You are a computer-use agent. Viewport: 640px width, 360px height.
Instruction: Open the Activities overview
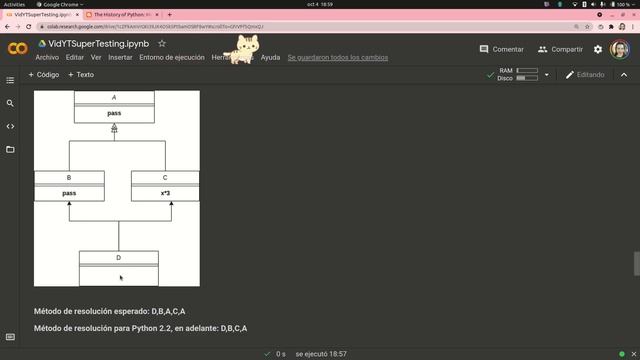click(x=14, y=4)
